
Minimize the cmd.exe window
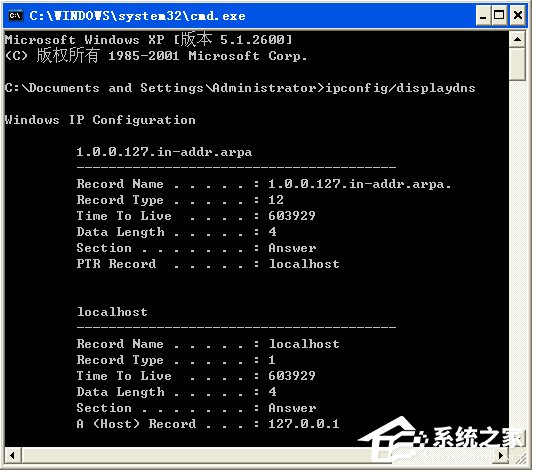[x=482, y=16]
